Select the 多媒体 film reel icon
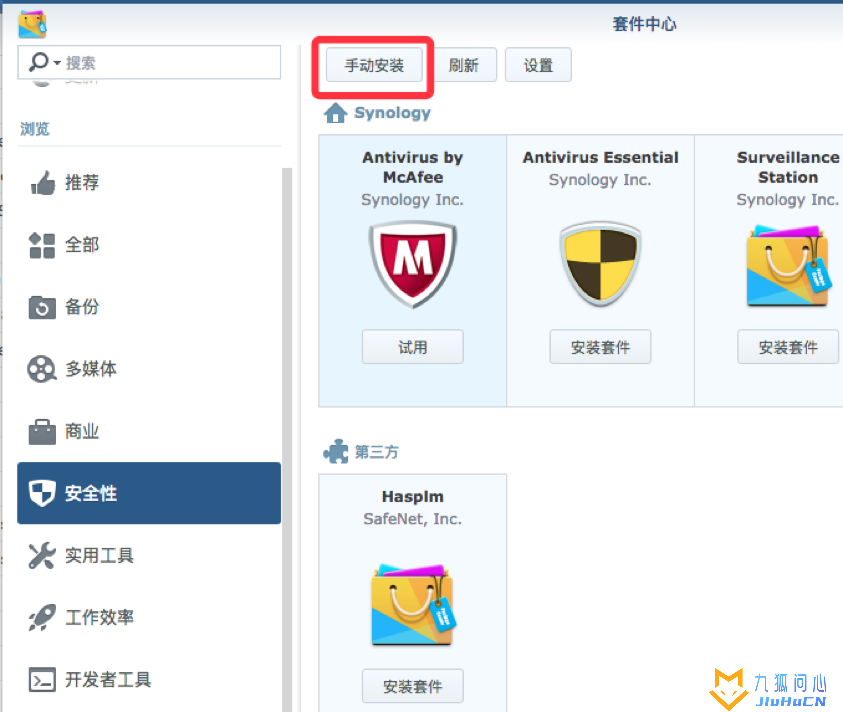Image resolution: width=843 pixels, height=712 pixels. point(42,369)
